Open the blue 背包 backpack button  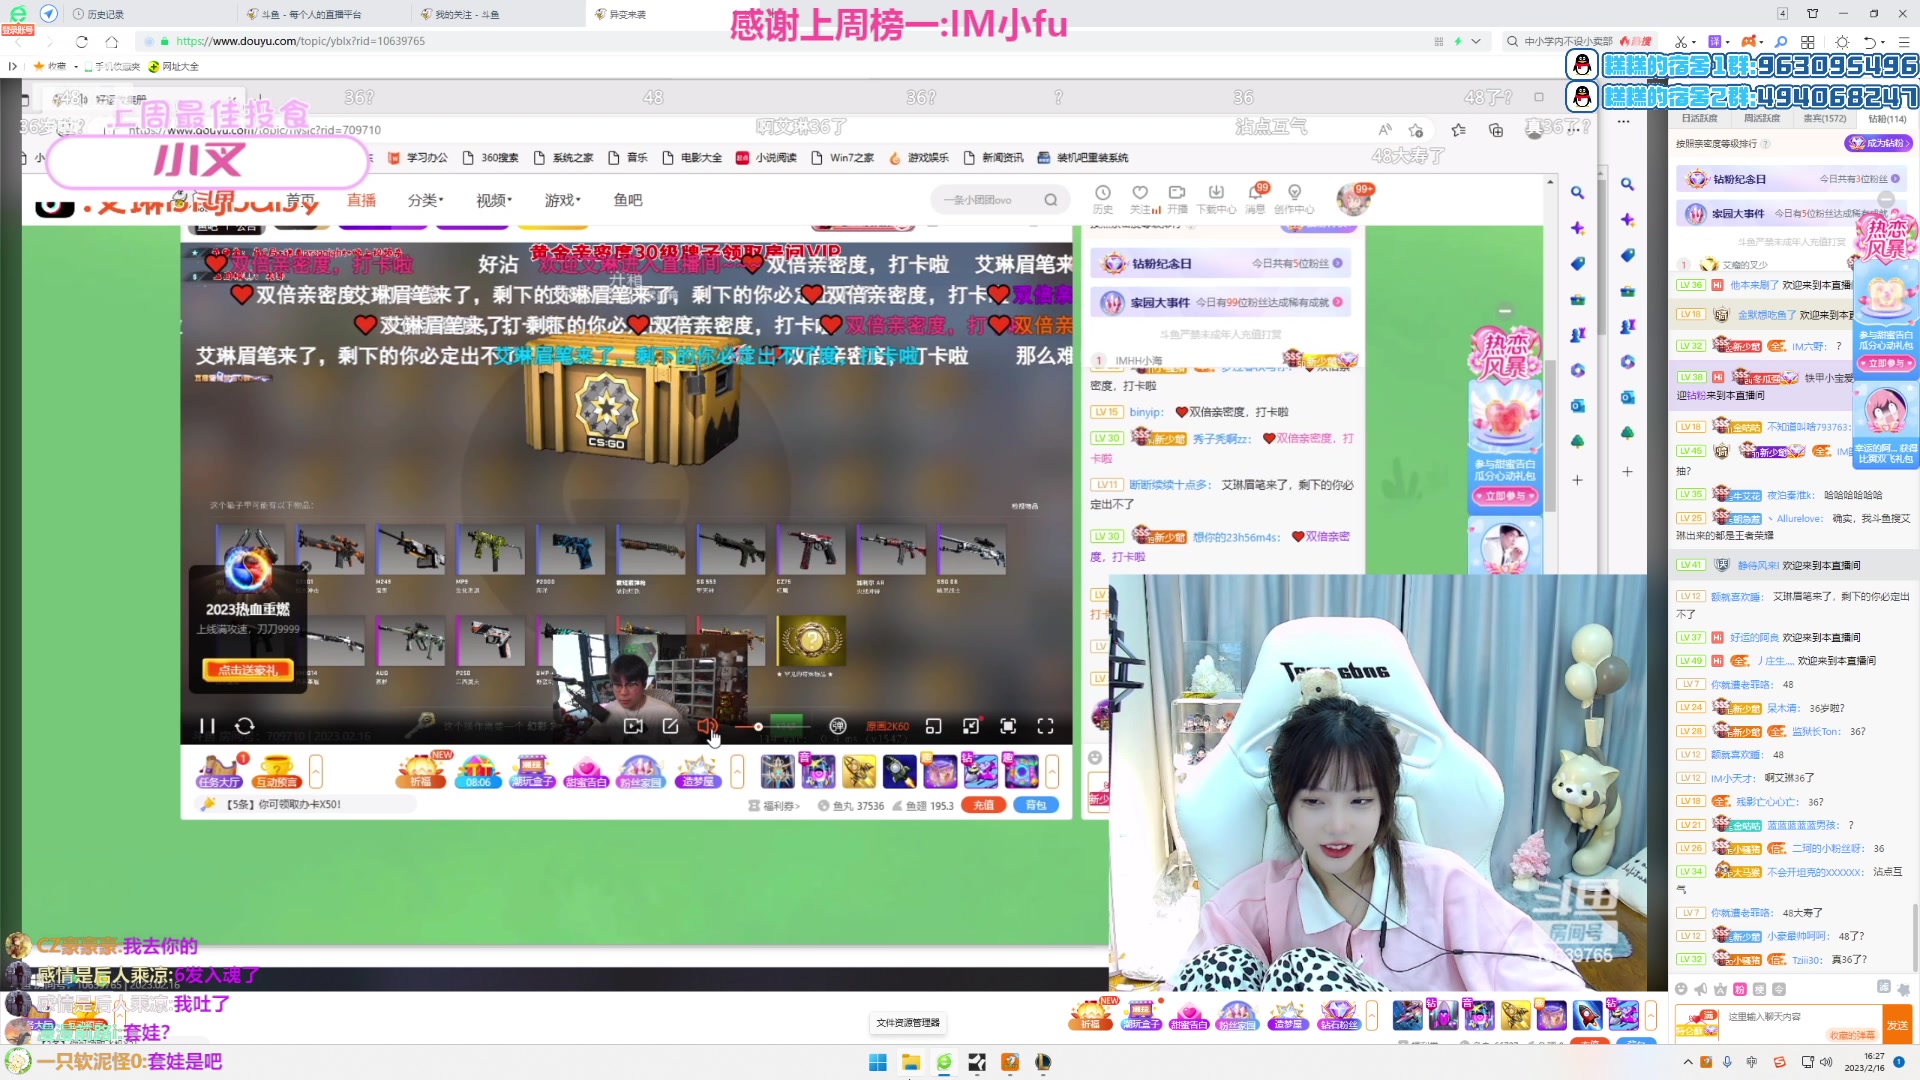[1036, 805]
